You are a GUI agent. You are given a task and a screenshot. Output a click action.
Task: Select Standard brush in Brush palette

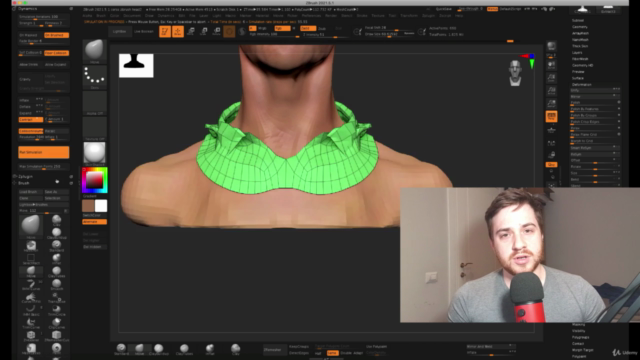(x=56, y=246)
